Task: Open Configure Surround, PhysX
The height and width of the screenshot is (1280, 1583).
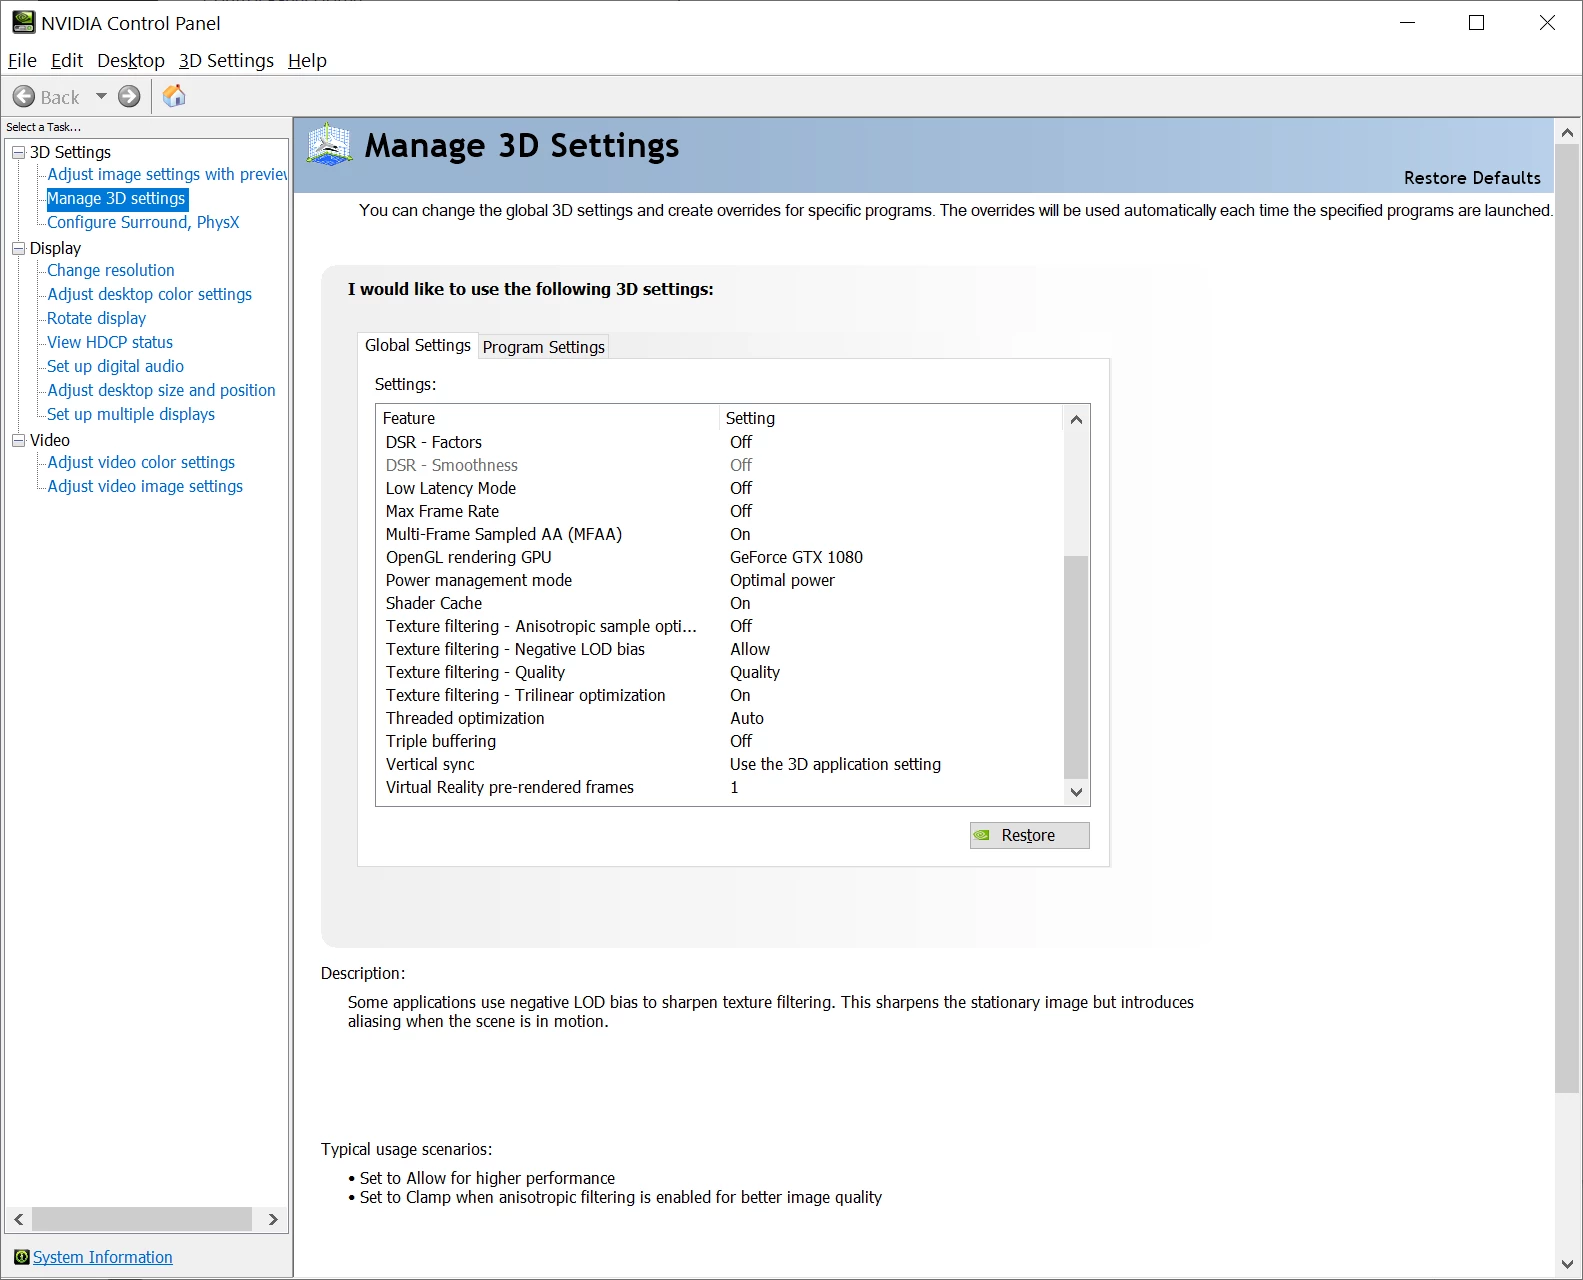Action: tap(143, 222)
